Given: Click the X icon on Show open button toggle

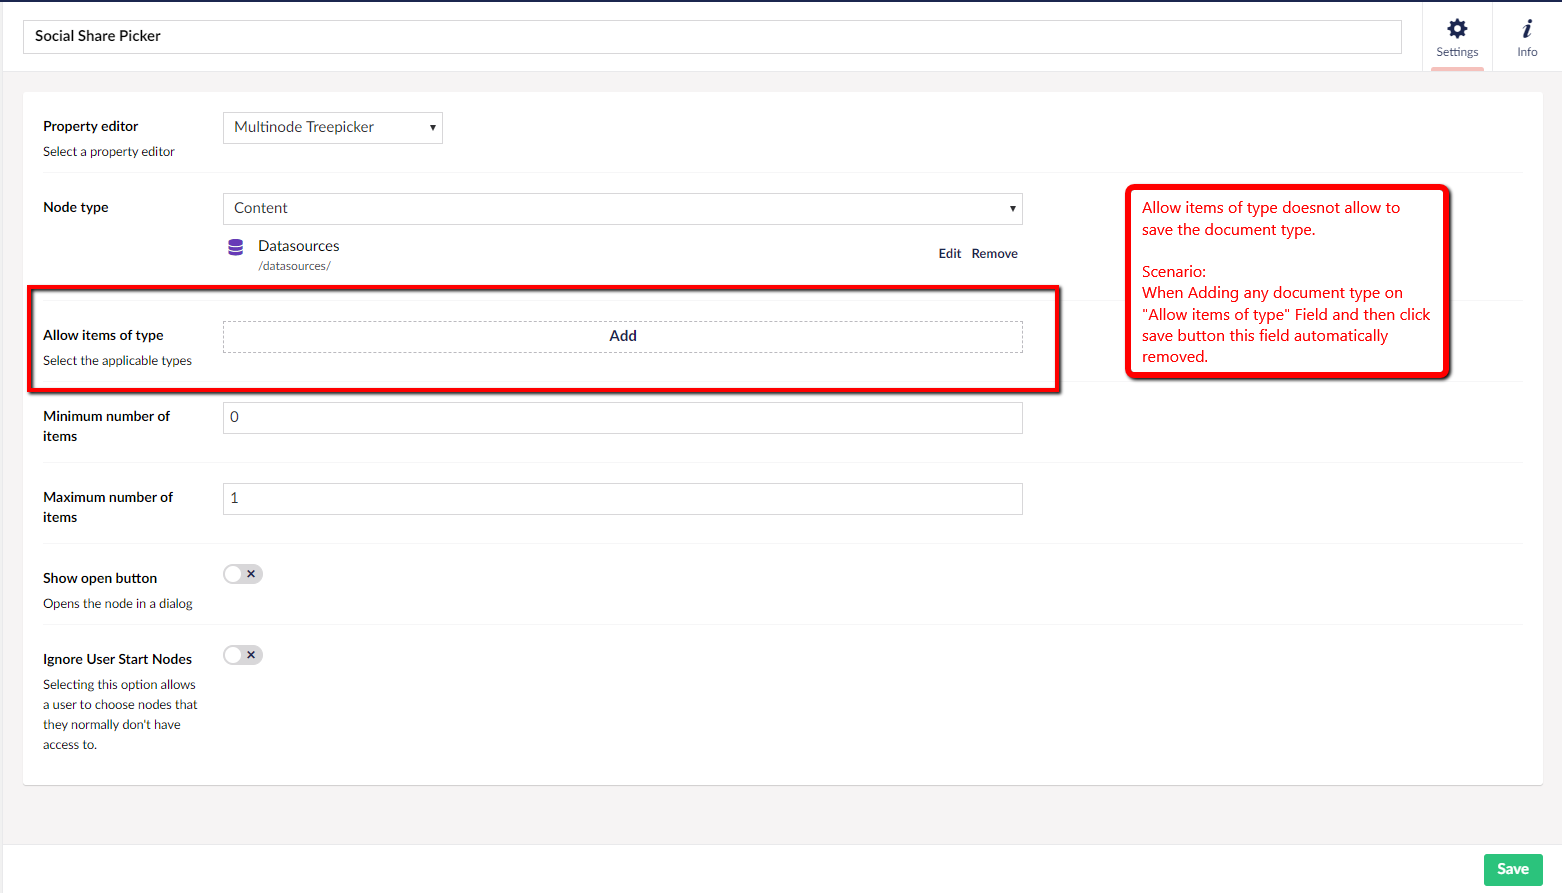Looking at the screenshot, I should (x=251, y=573).
